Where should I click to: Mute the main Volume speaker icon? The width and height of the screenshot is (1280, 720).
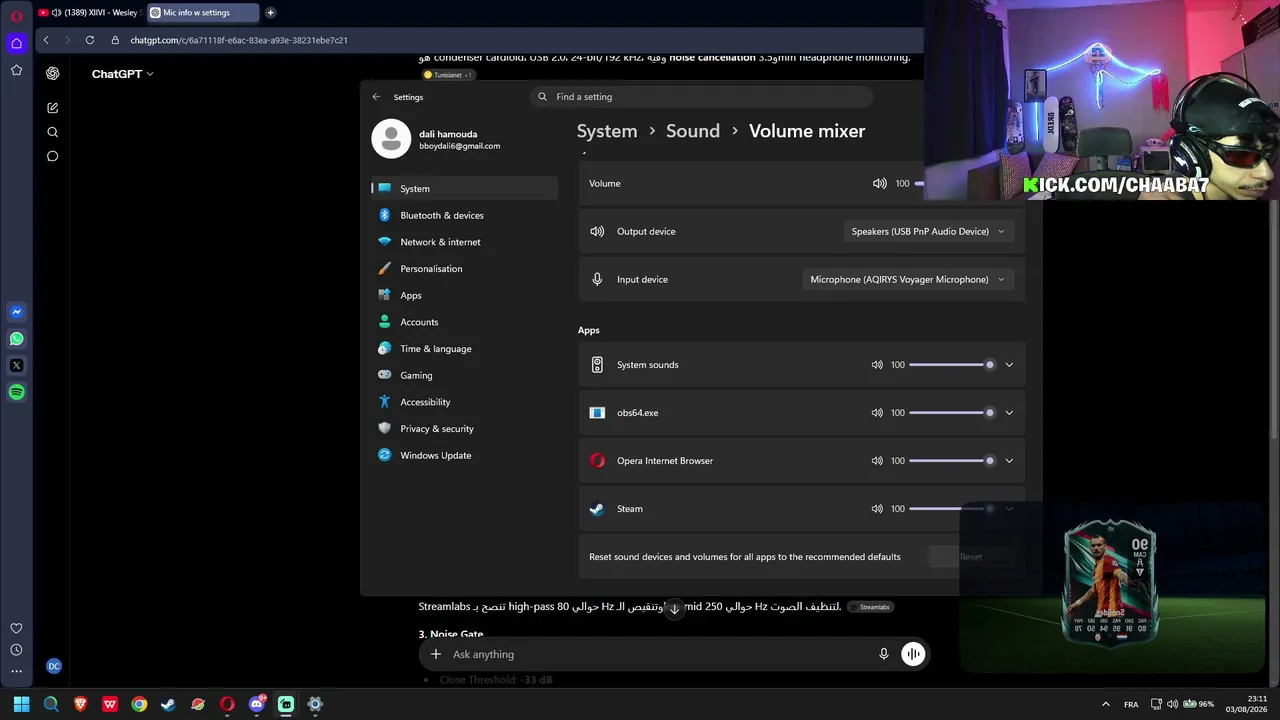[x=879, y=183]
